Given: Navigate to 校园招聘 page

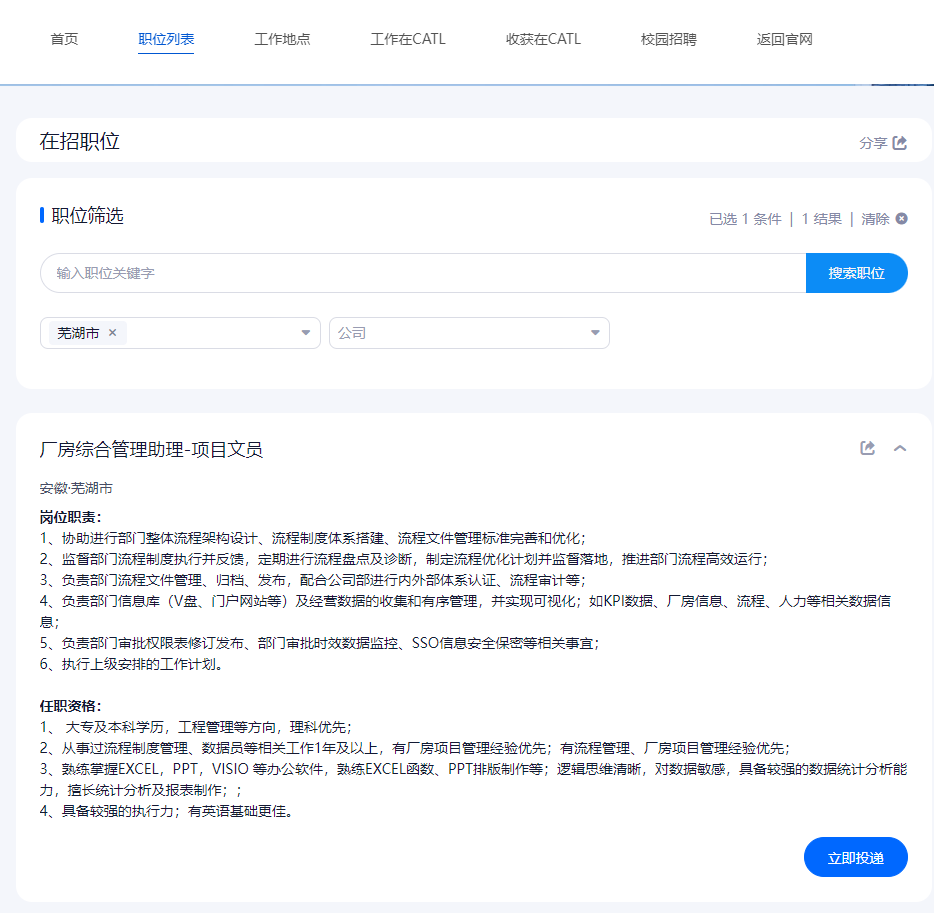Looking at the screenshot, I should point(668,39).
